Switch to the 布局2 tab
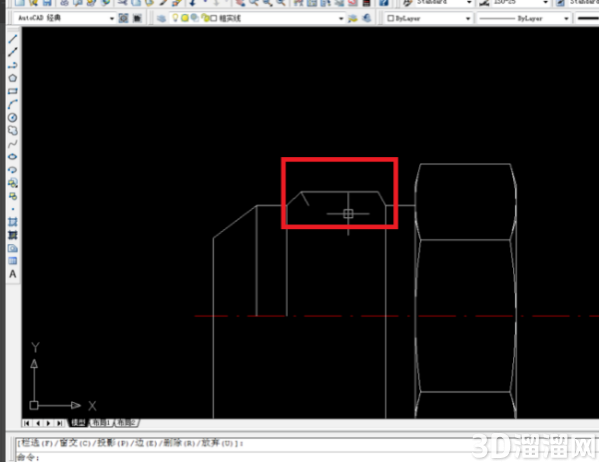 126,423
